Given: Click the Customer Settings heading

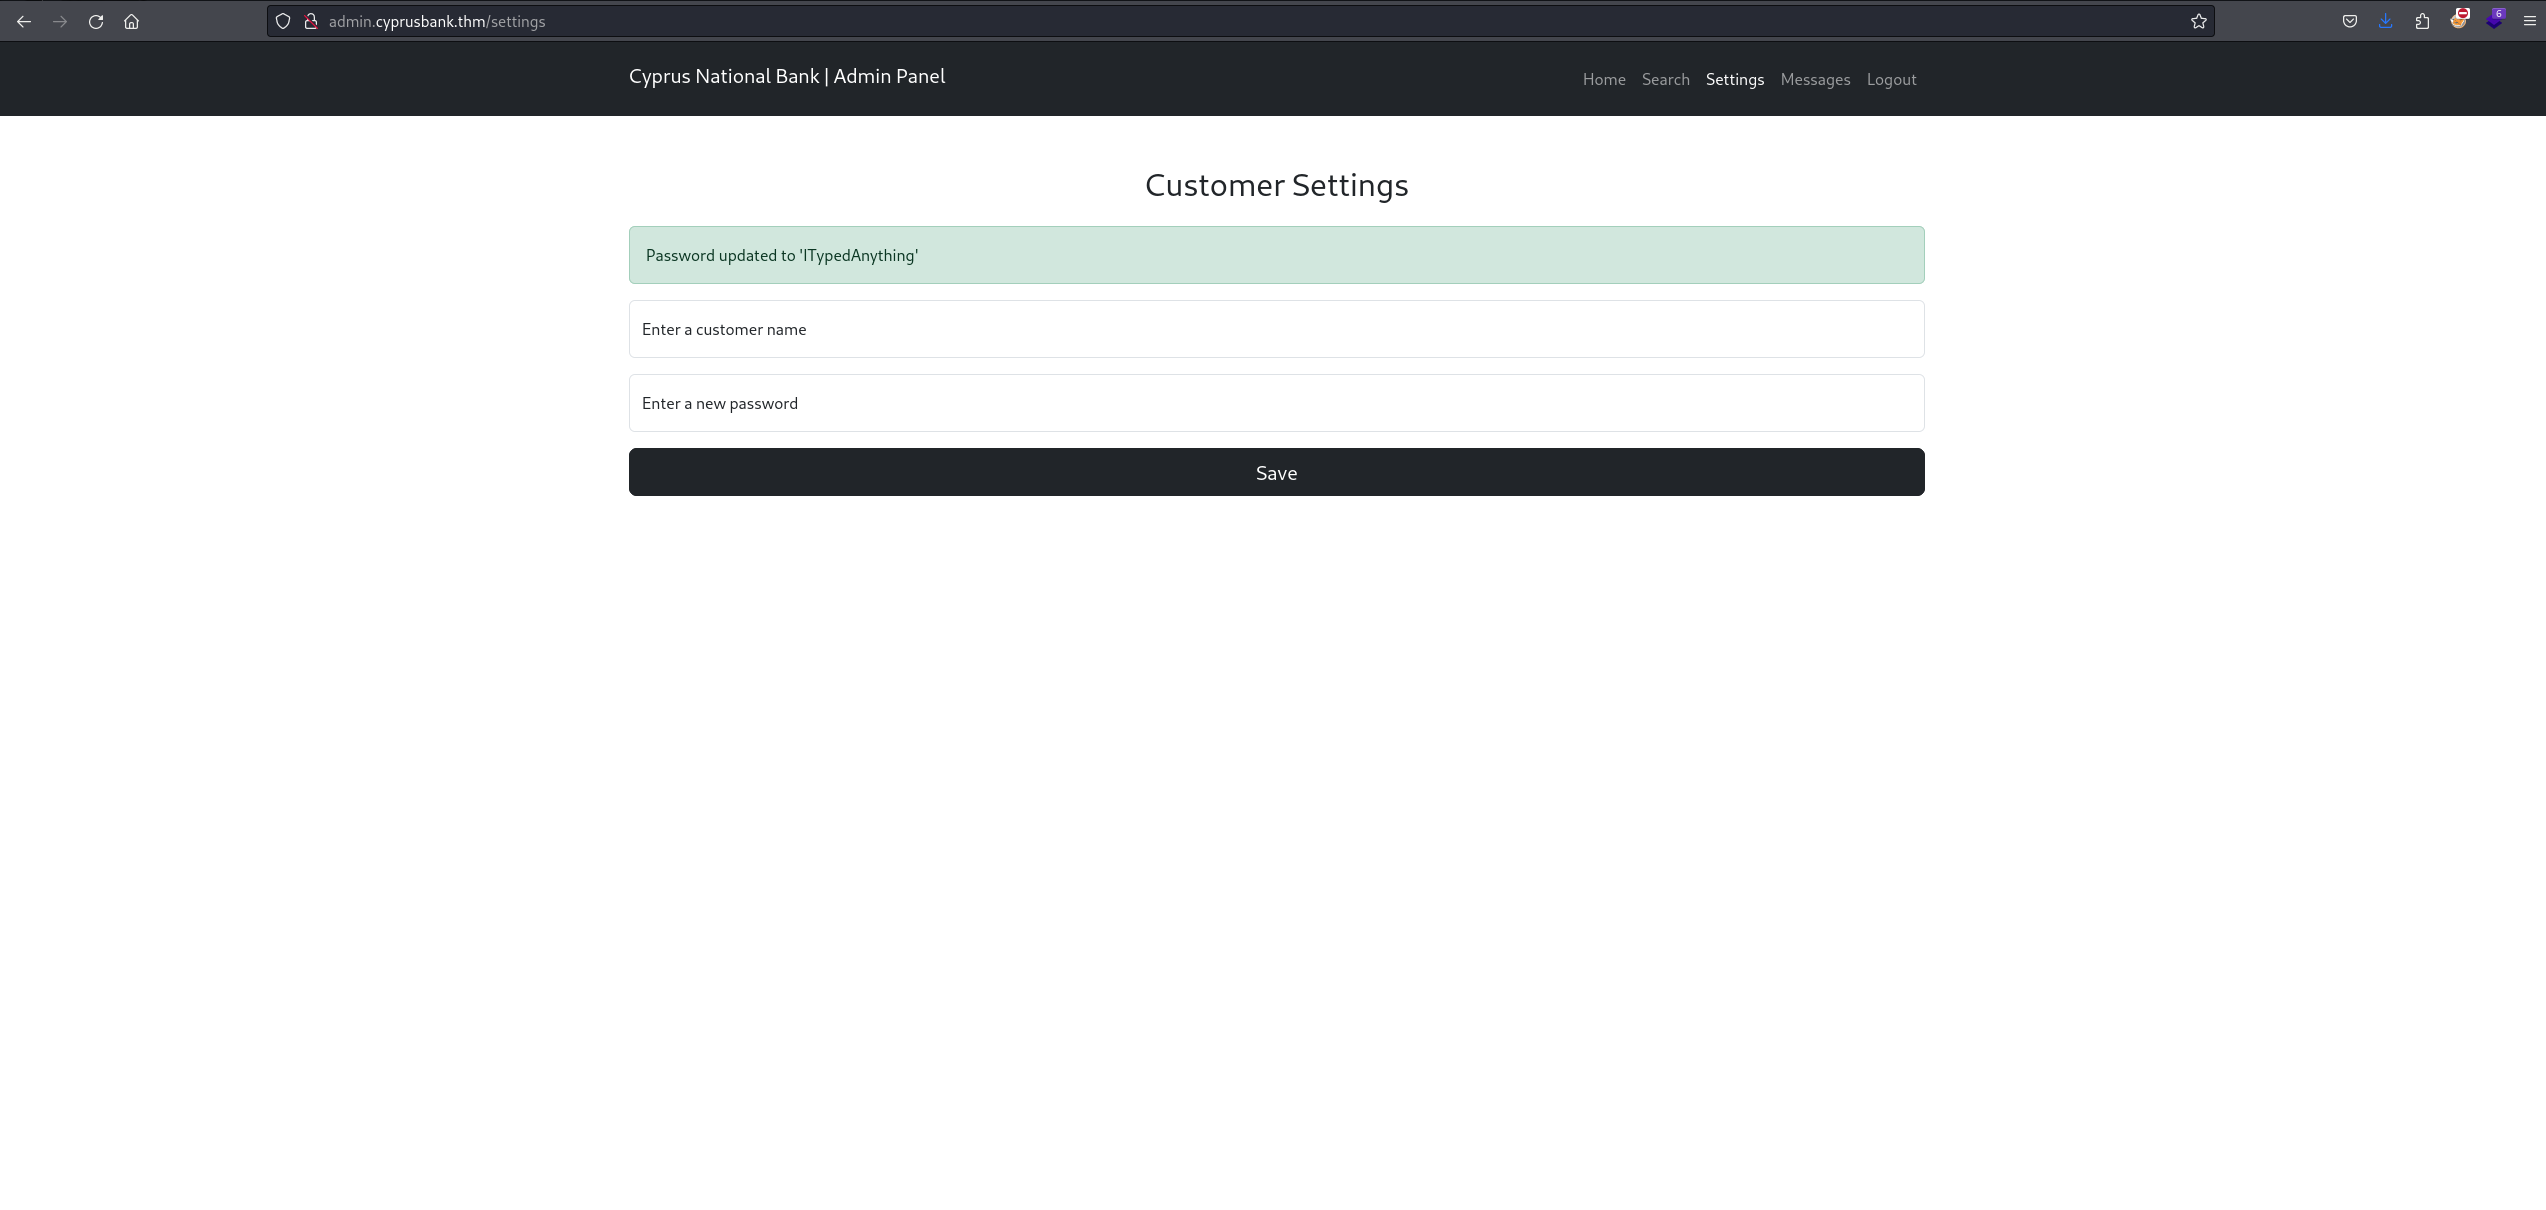Looking at the screenshot, I should (1276, 185).
